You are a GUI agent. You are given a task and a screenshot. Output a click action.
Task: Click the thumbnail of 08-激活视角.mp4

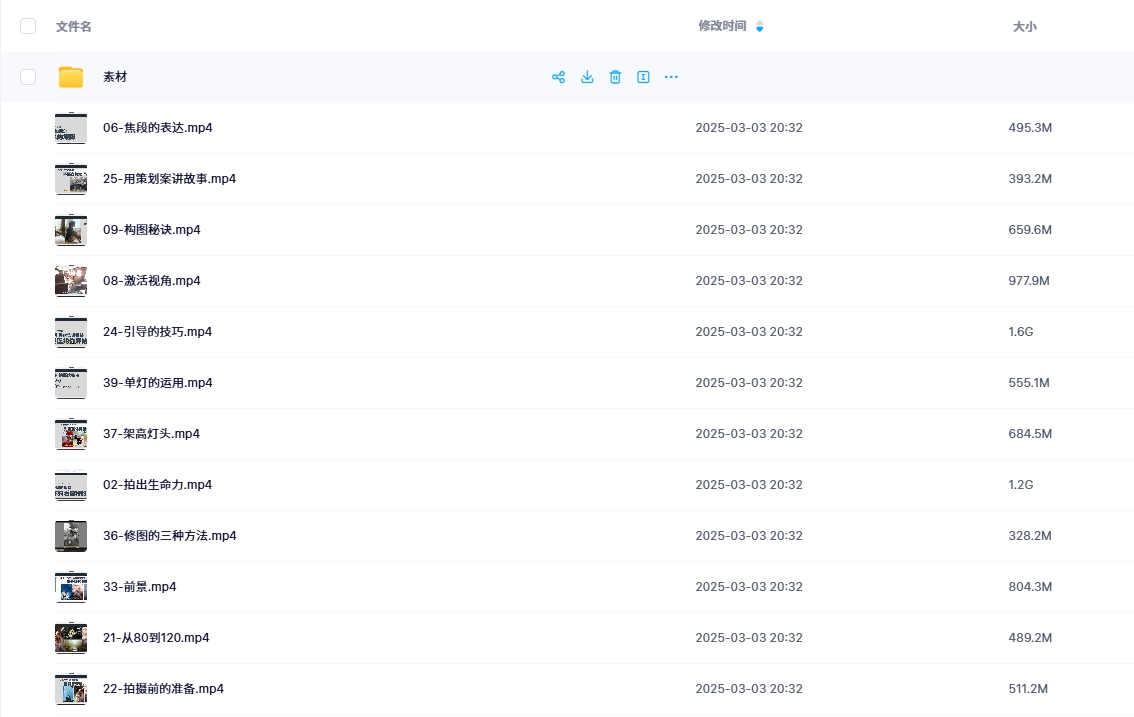click(71, 281)
